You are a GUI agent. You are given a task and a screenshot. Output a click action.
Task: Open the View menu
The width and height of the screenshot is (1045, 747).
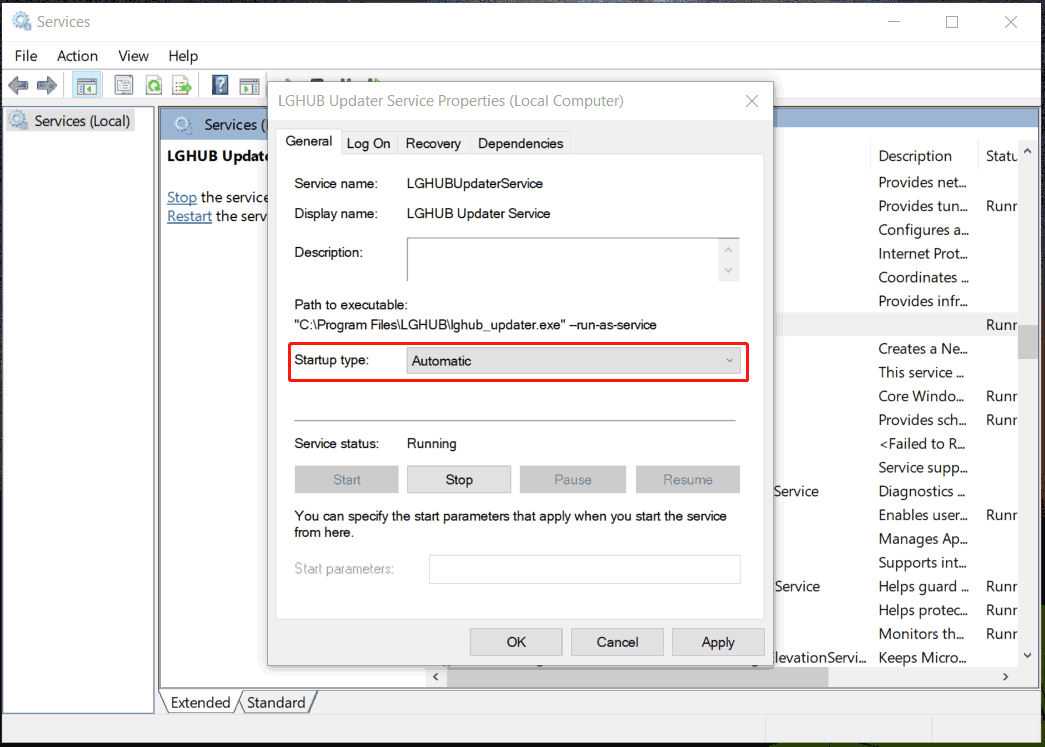click(133, 56)
